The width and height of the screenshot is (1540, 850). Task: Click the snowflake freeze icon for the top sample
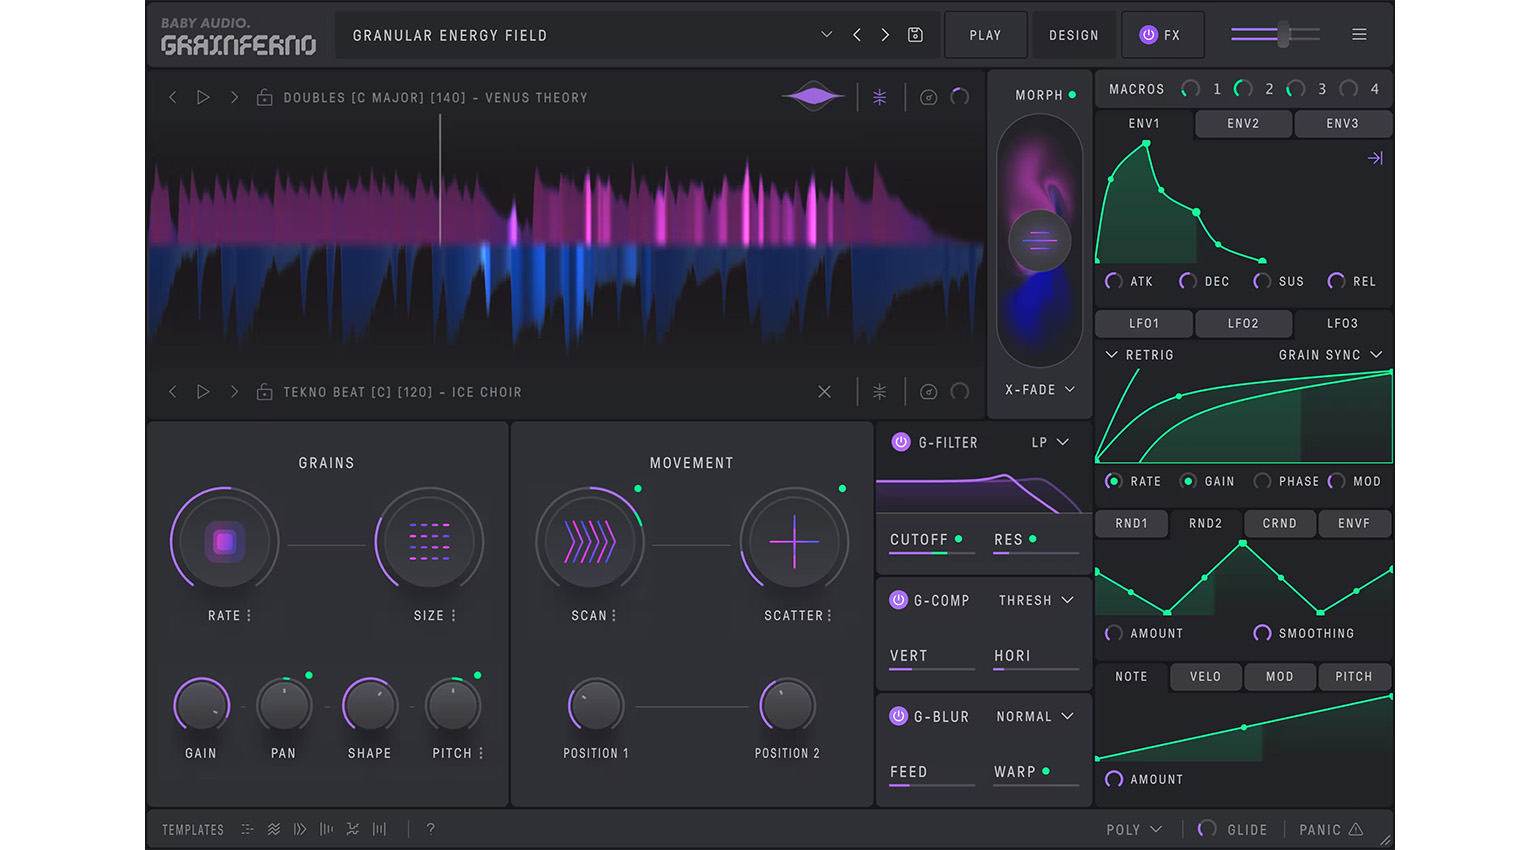879,96
